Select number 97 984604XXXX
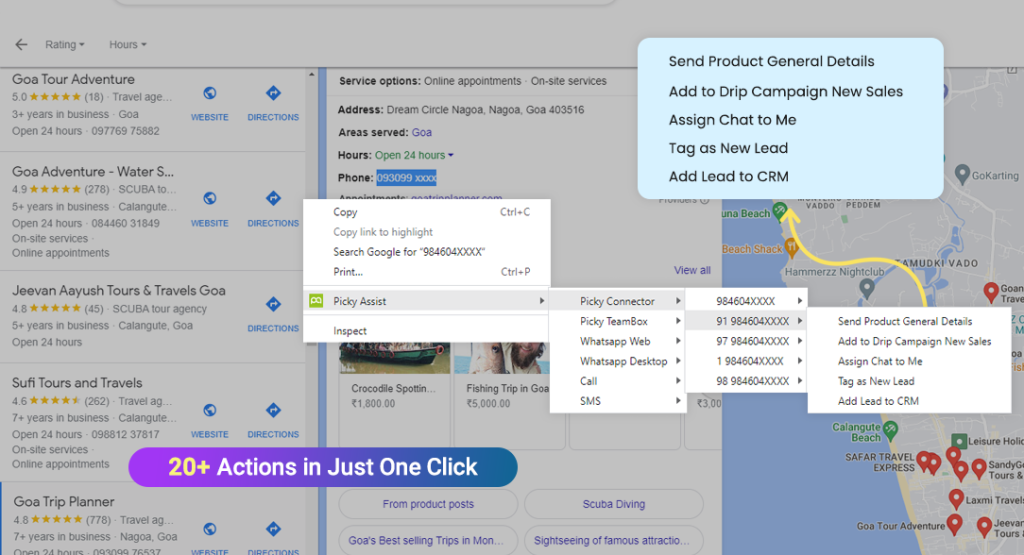The width and height of the screenshot is (1024, 555). [746, 341]
